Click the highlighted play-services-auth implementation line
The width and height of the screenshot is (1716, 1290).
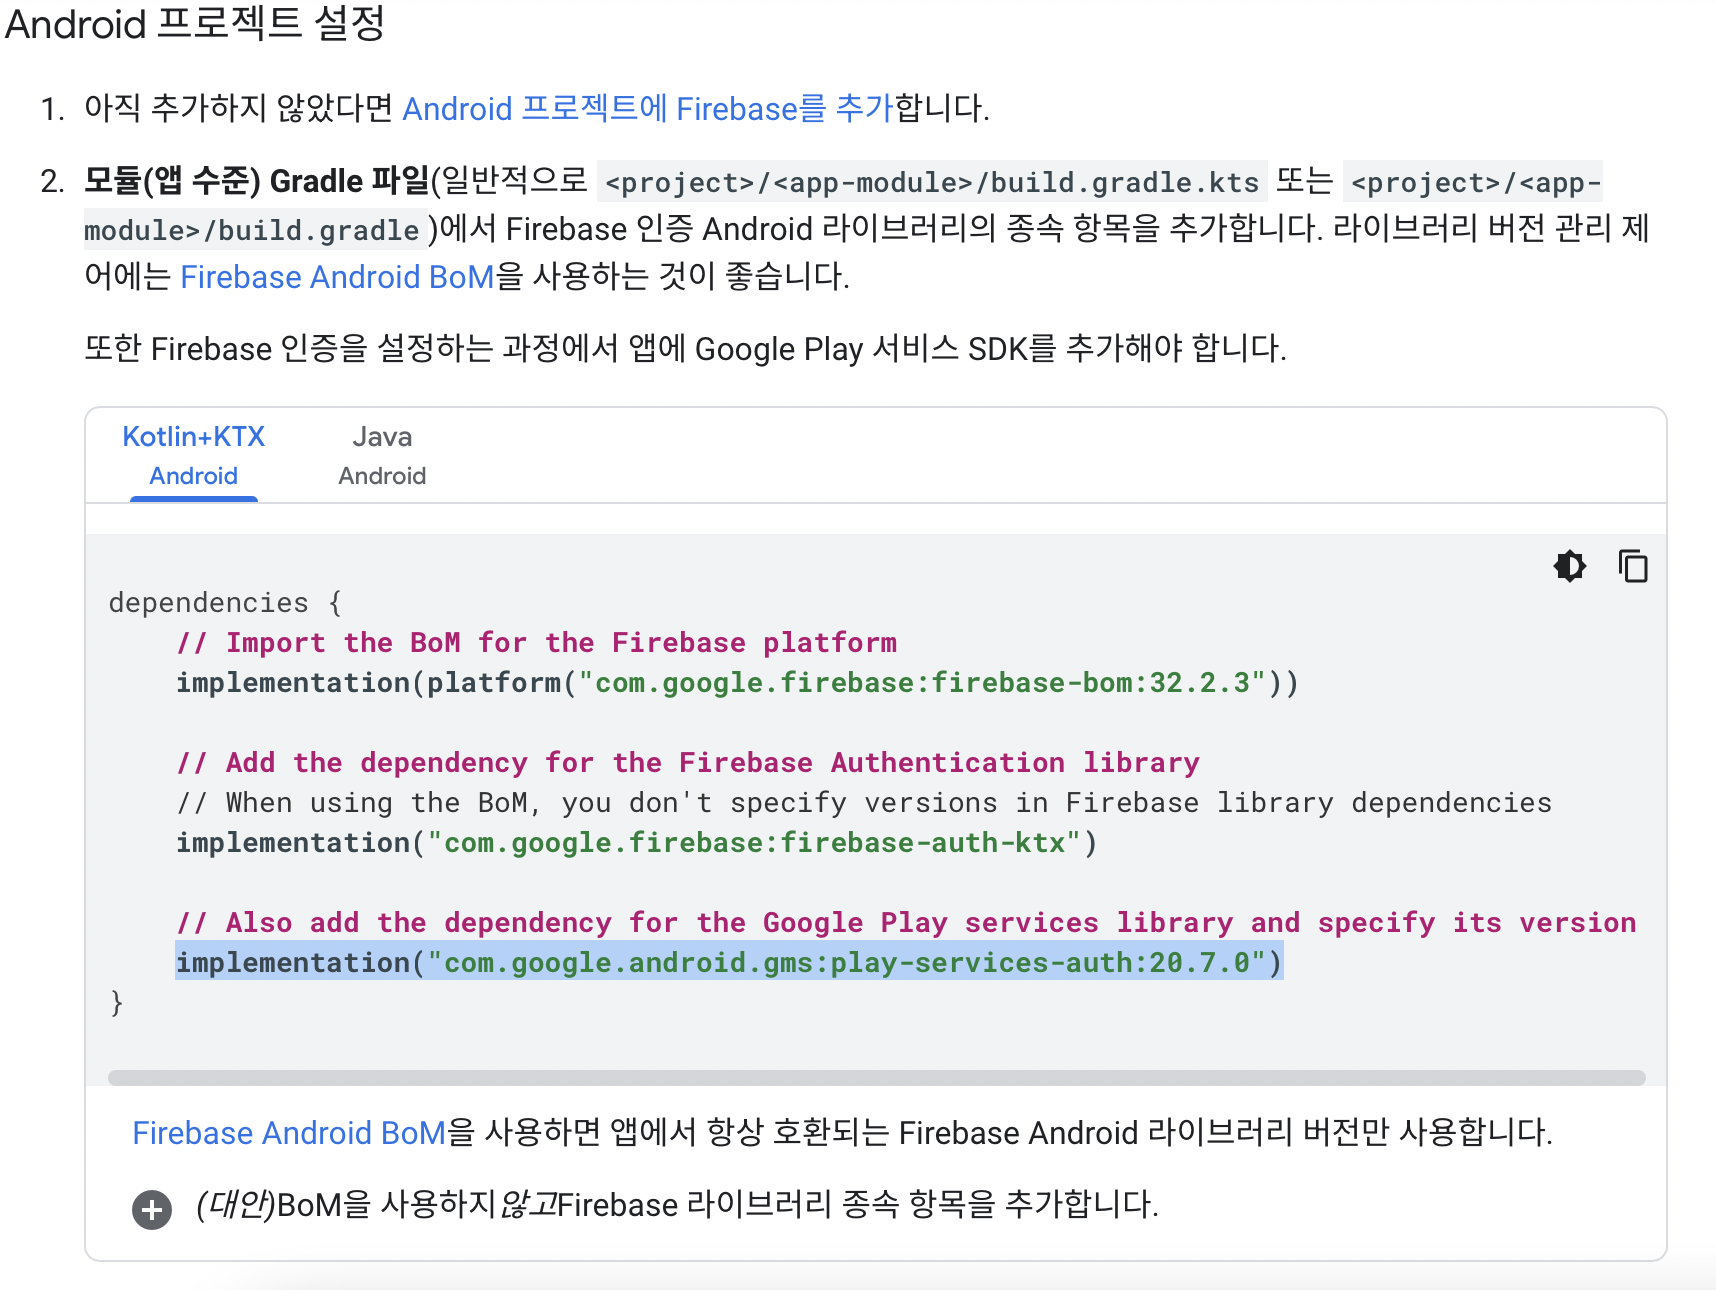729,962
